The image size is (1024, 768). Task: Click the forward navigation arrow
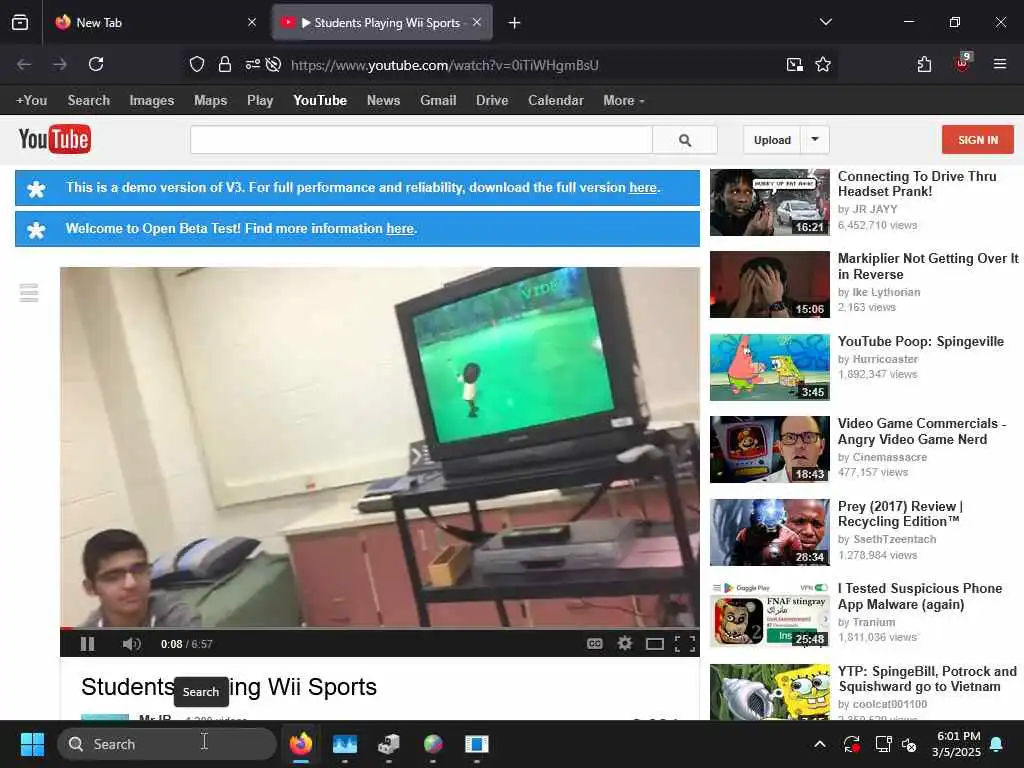59,64
